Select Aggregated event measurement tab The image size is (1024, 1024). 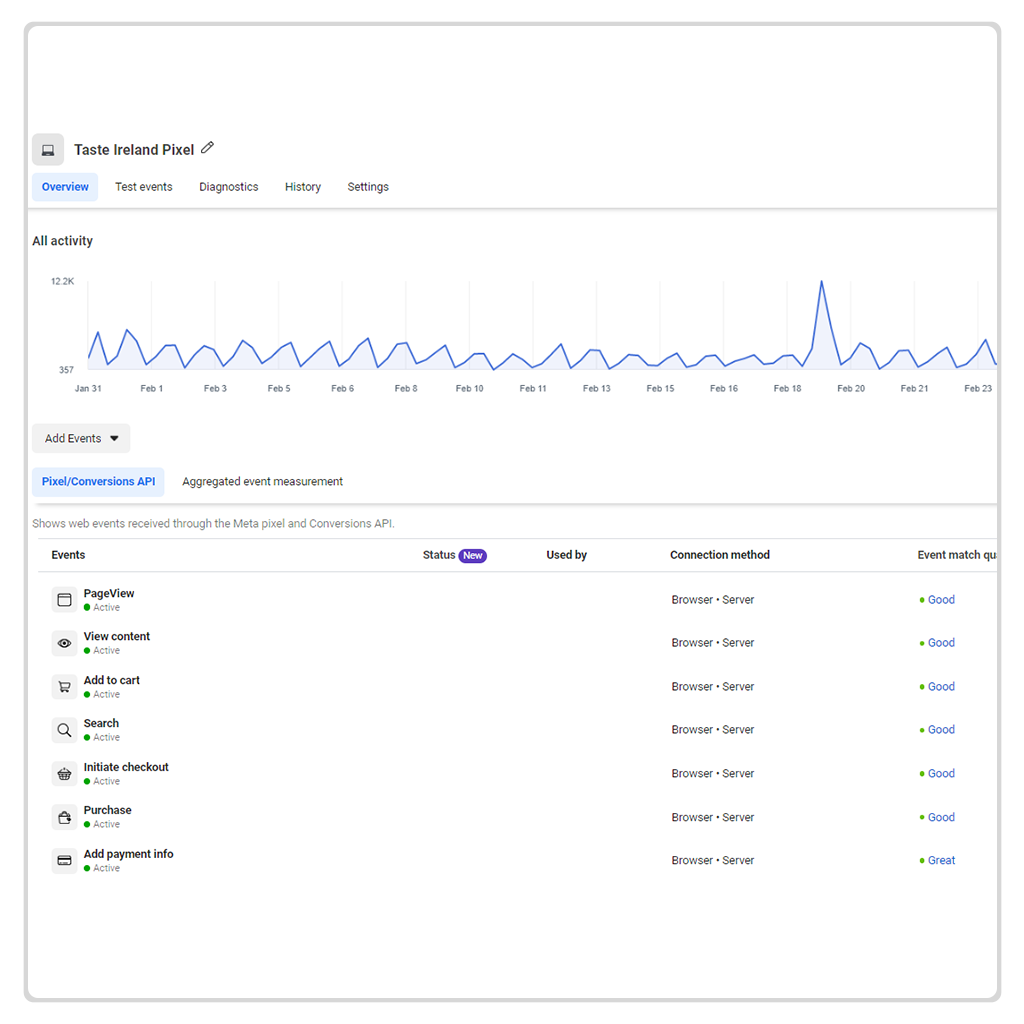click(x=262, y=481)
